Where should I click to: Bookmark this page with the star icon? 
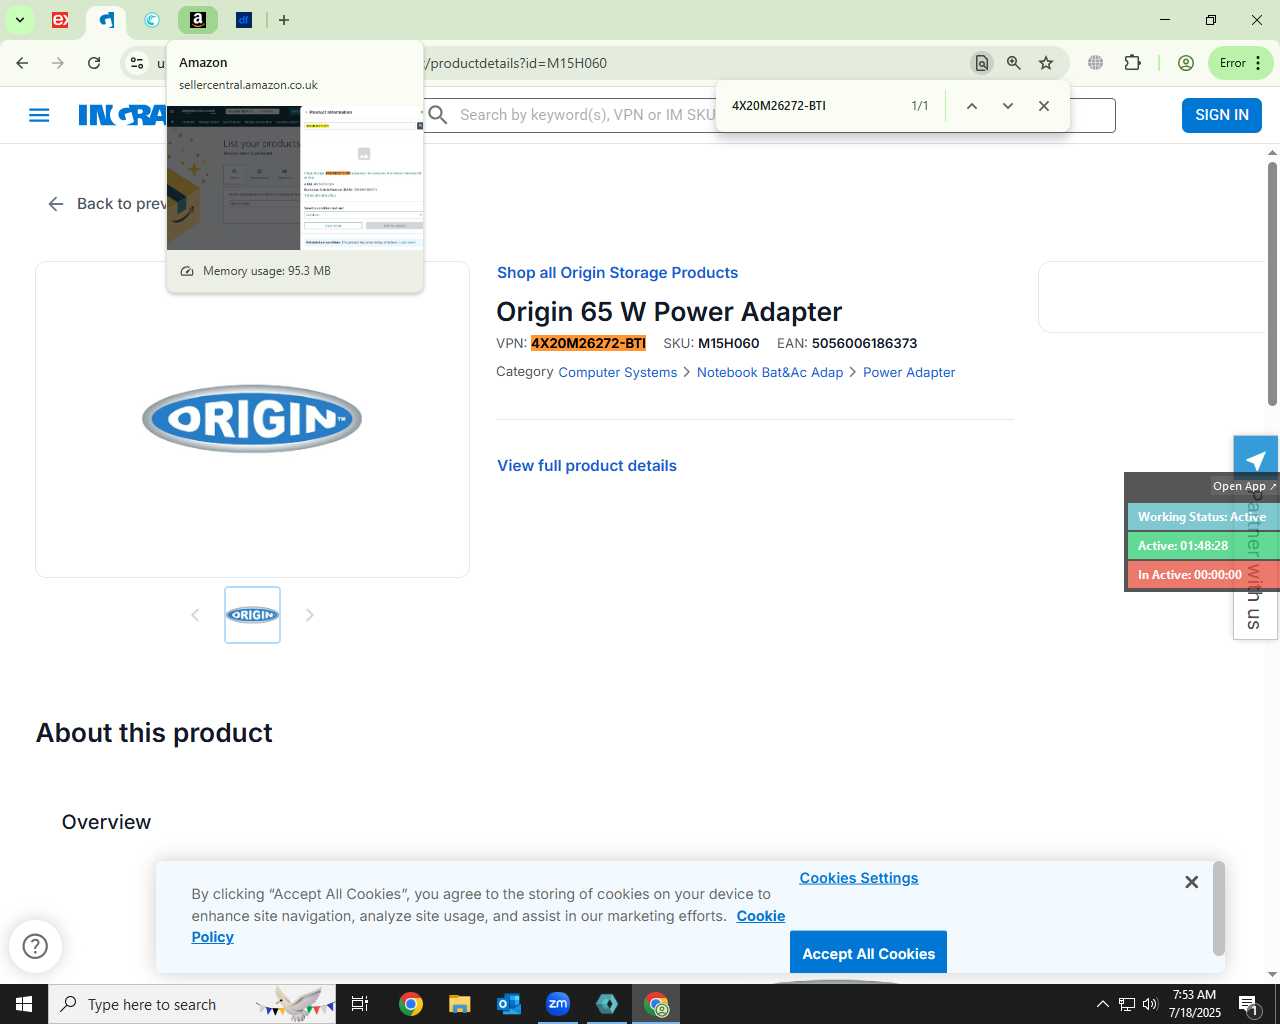click(x=1046, y=63)
